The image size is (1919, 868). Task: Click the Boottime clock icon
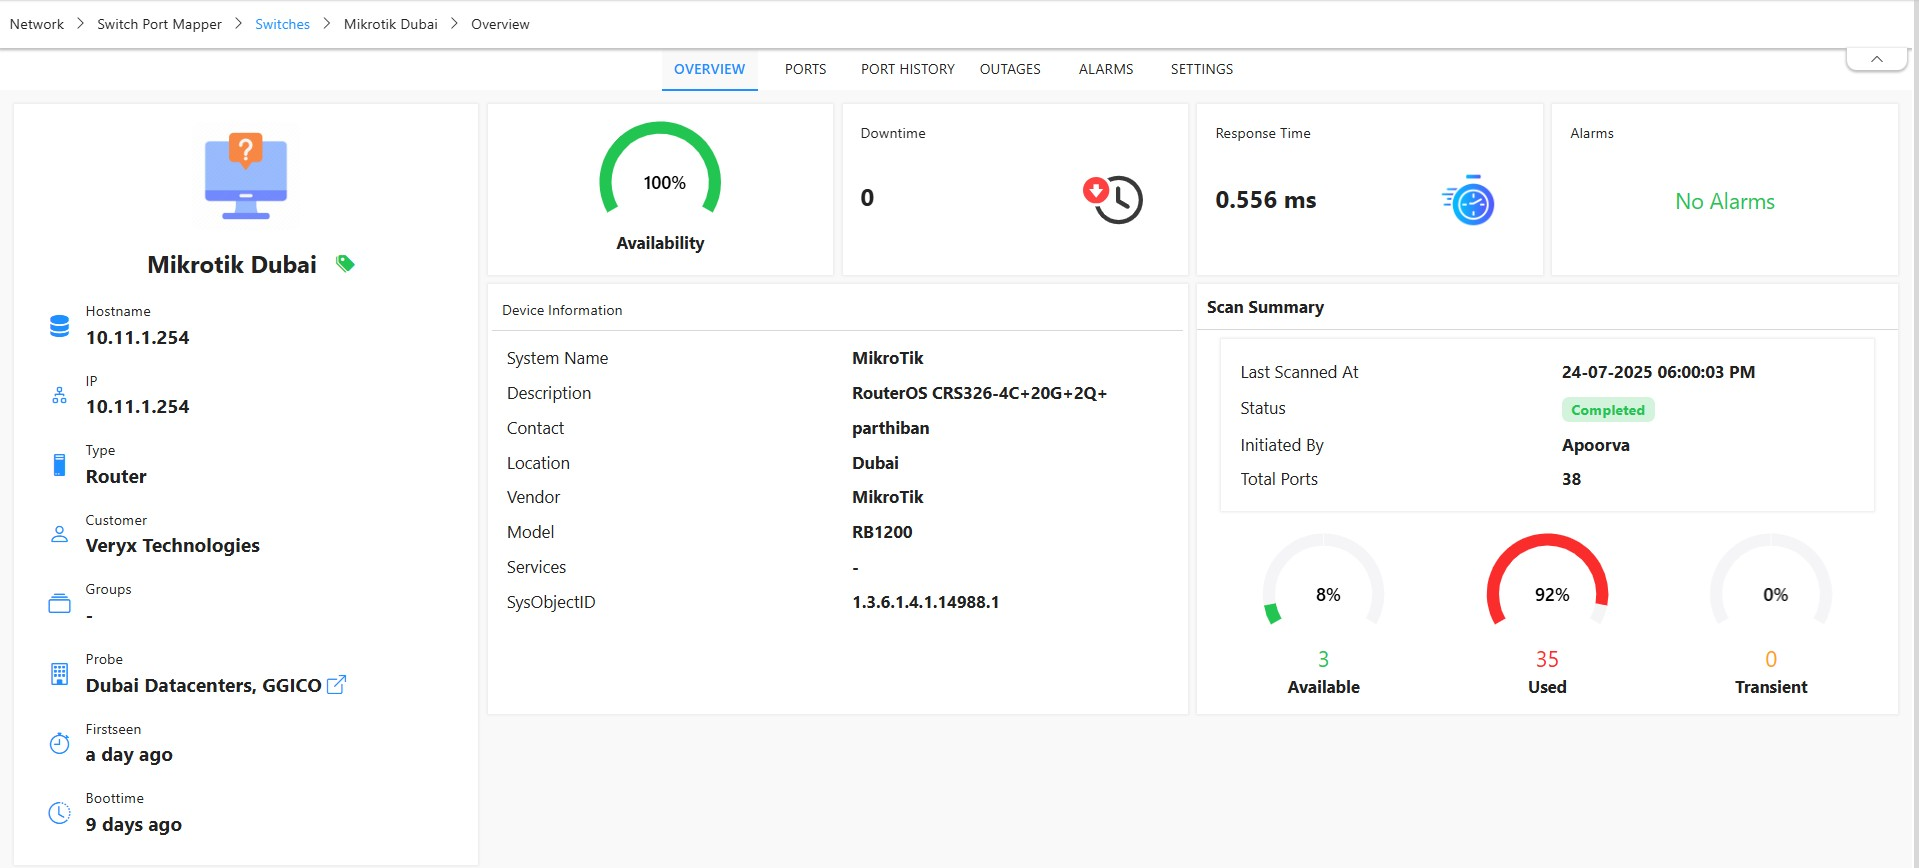click(x=60, y=813)
